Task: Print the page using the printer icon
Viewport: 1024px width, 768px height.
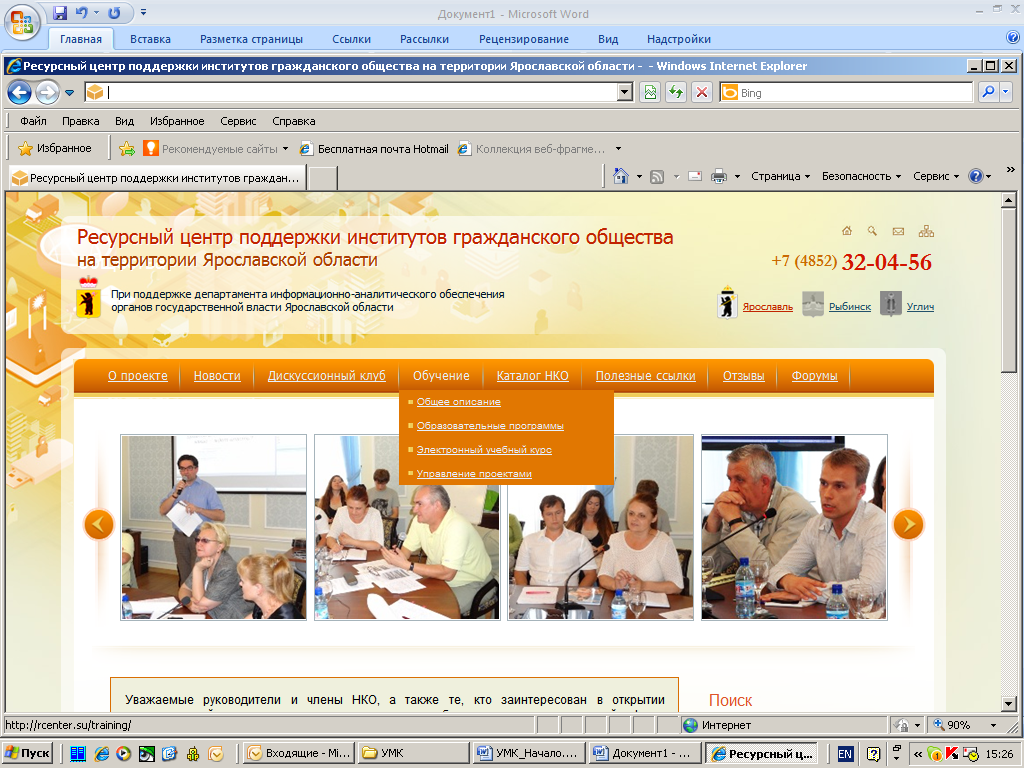Action: (719, 176)
